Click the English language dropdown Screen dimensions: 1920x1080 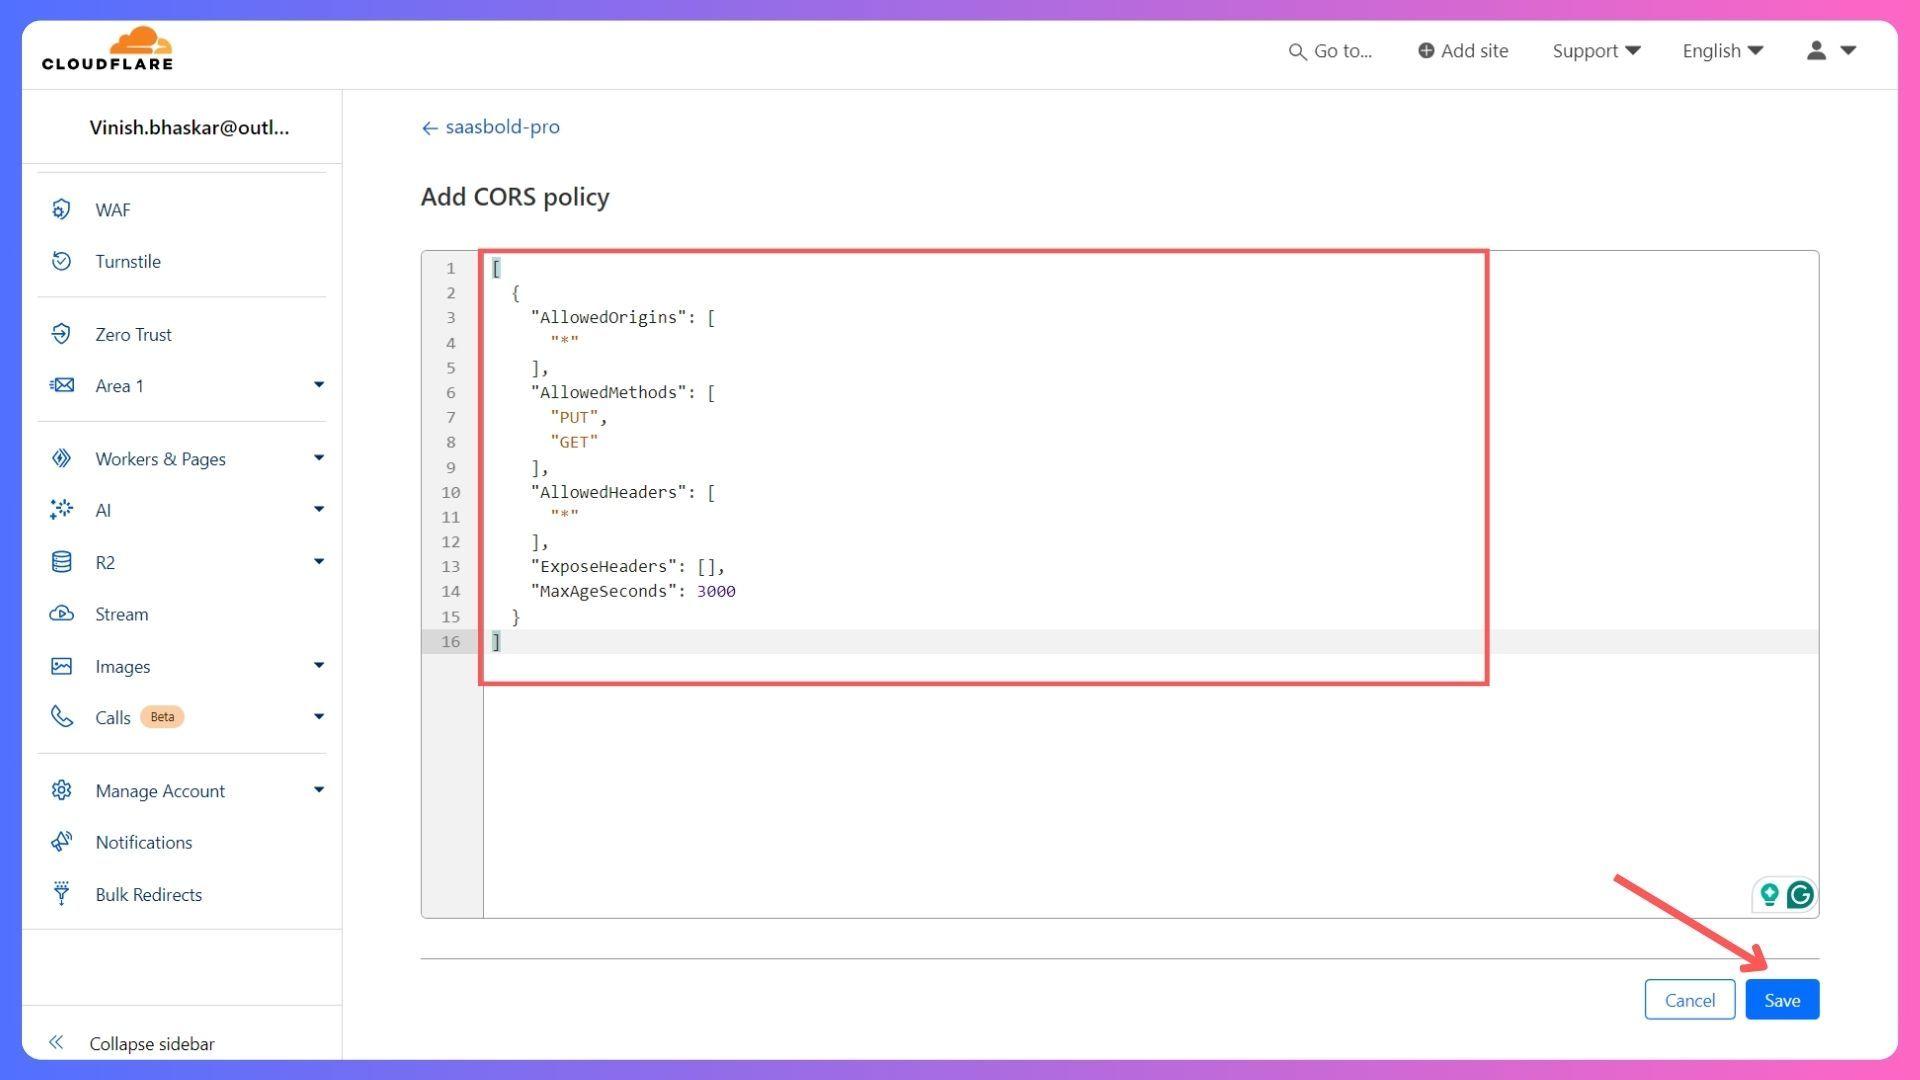1722,50
